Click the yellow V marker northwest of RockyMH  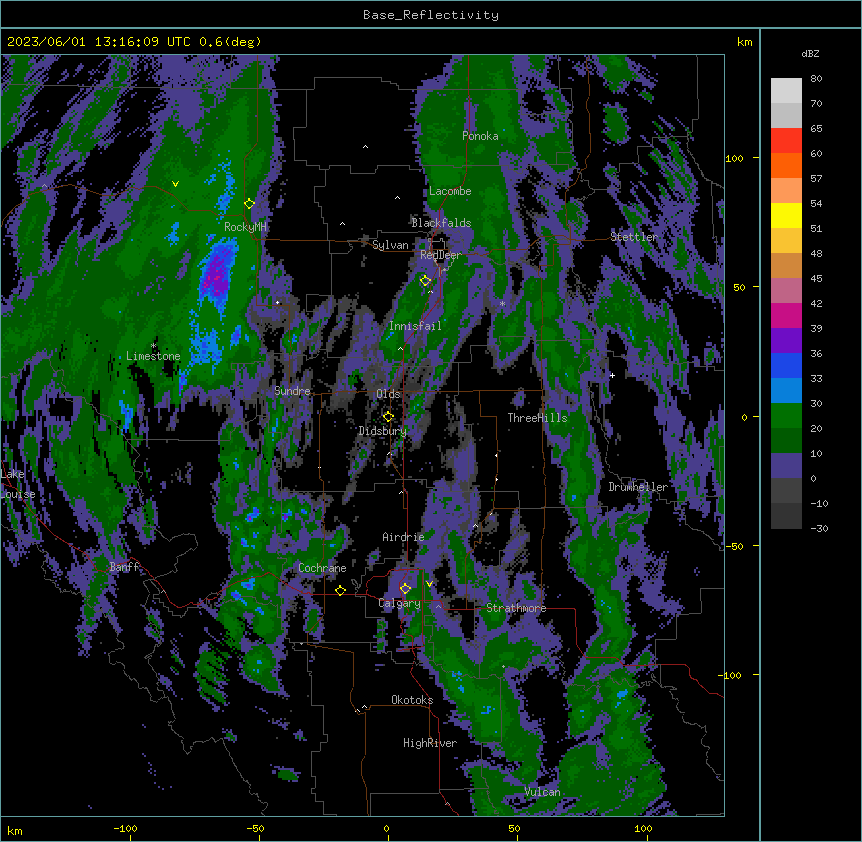[175, 184]
